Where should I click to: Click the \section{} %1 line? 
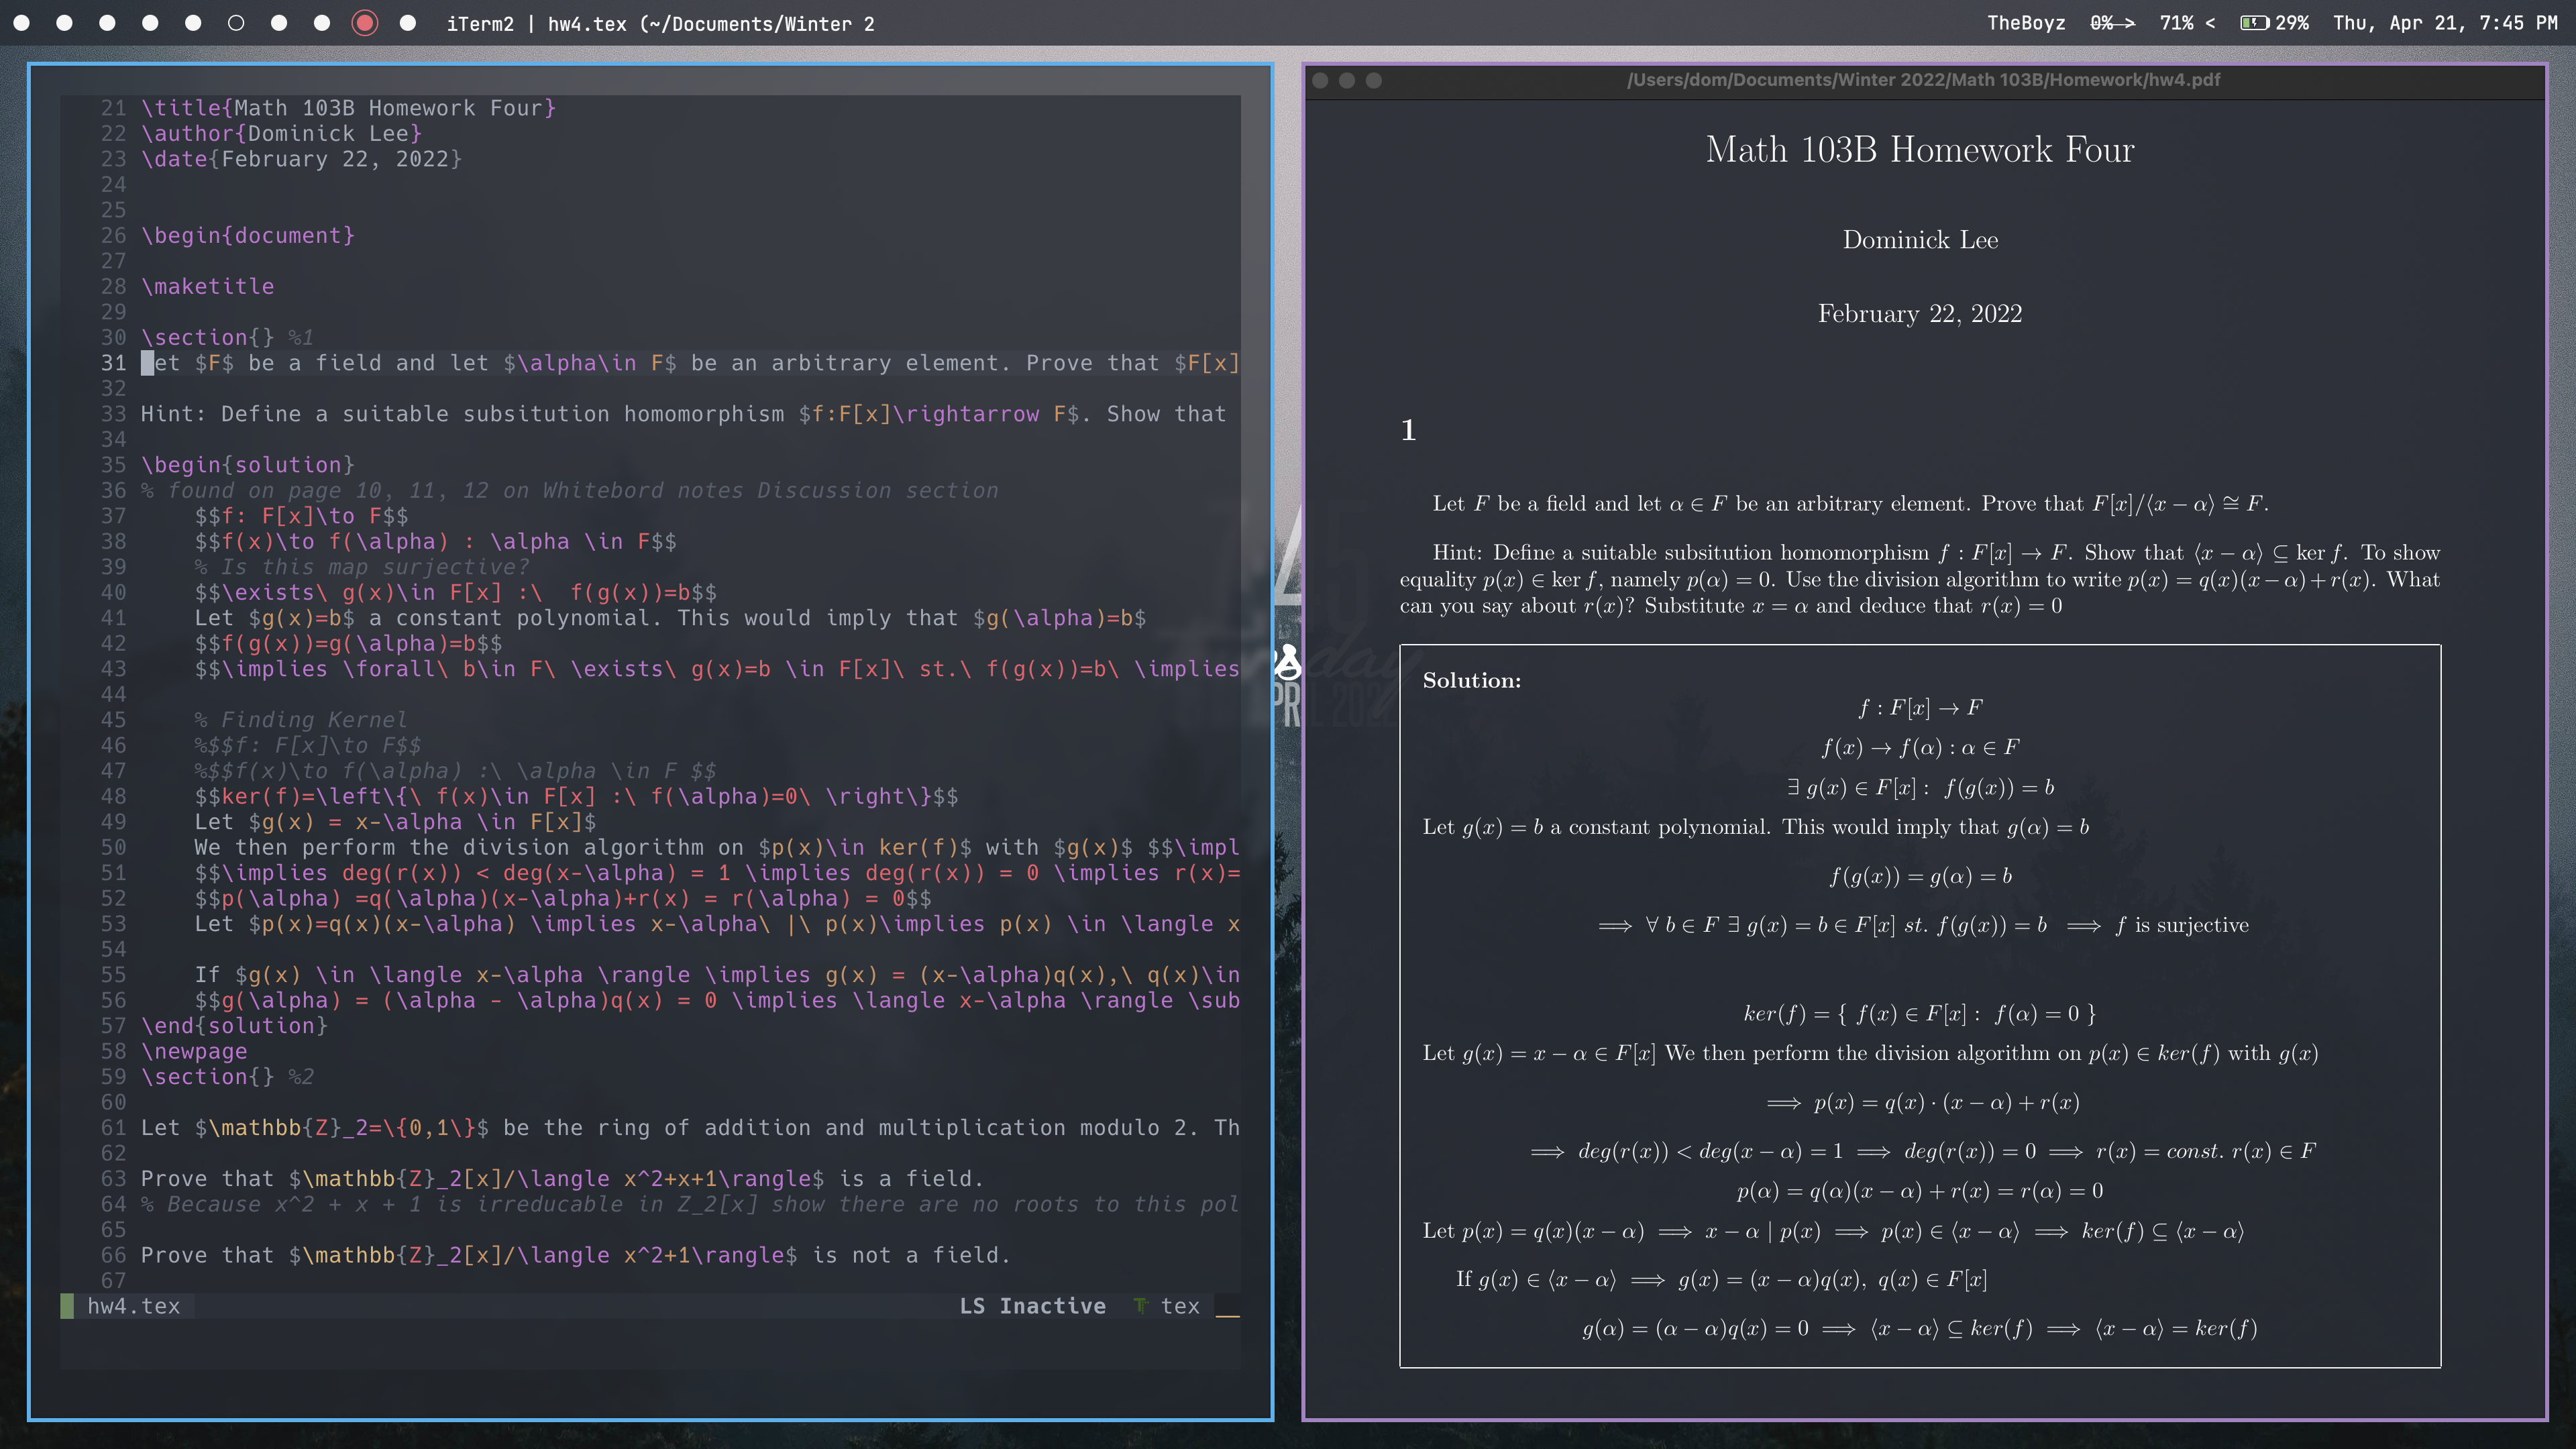(227, 338)
